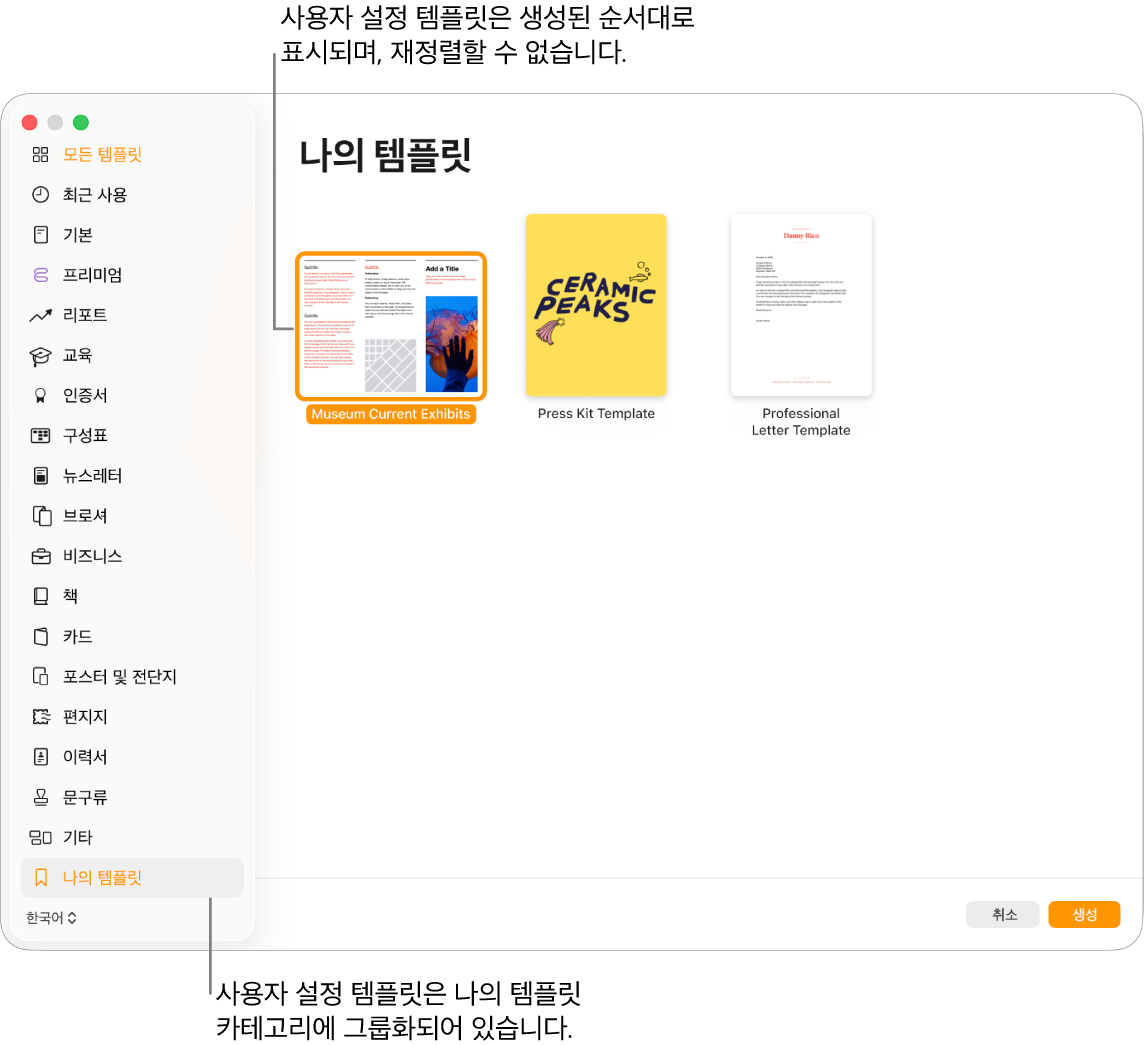Click the green zoom window button
This screenshot has height=1045, width=1146.
[81, 122]
